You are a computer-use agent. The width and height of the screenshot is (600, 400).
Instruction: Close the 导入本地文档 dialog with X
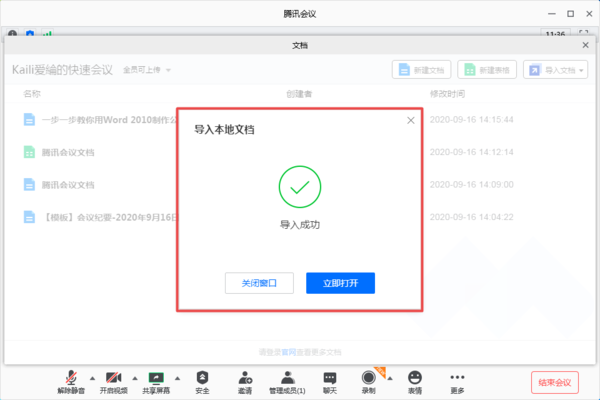pos(411,121)
